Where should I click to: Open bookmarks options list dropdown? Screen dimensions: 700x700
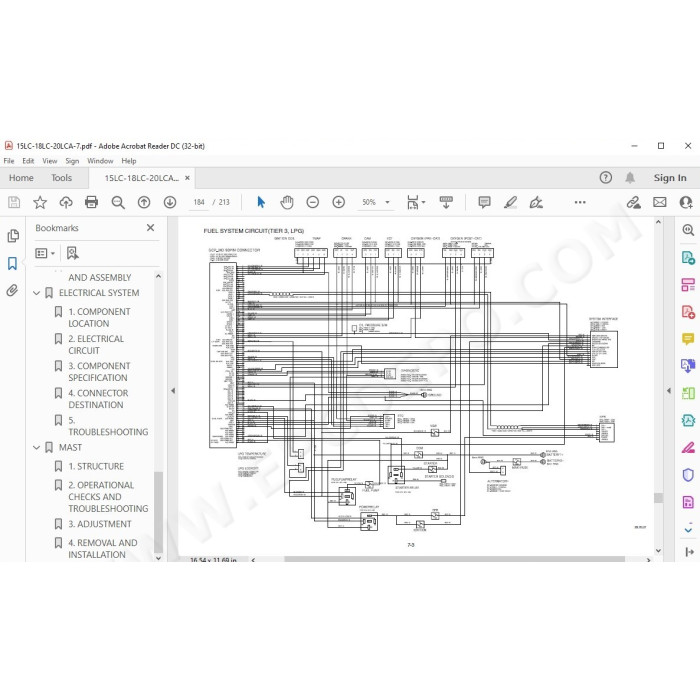point(45,253)
